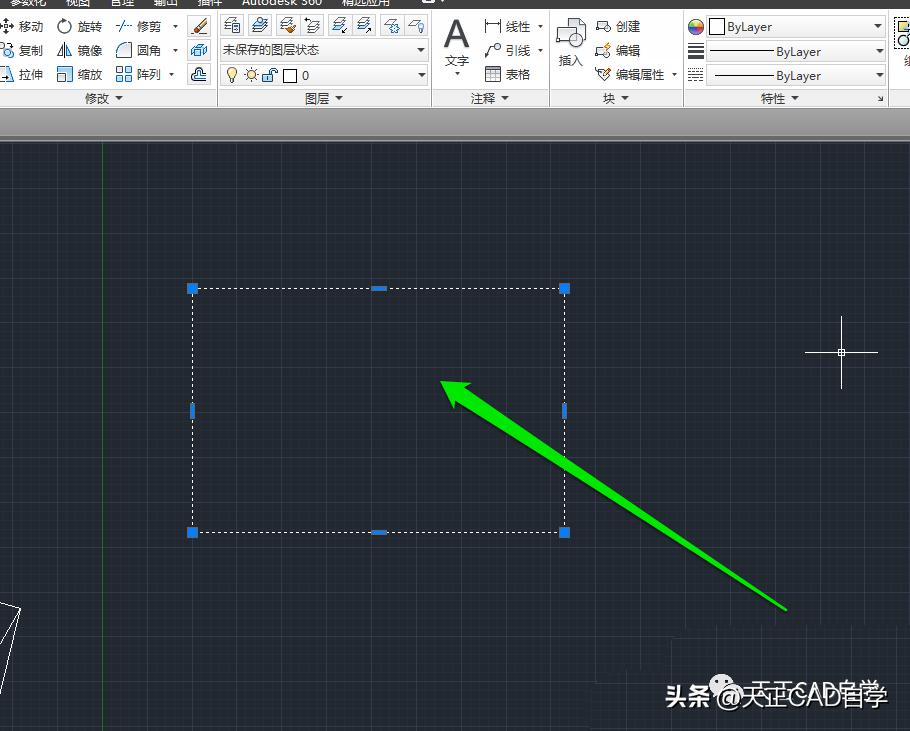Click rectangle's bottom-right corner grip
This screenshot has width=910, height=731.
coord(564,532)
